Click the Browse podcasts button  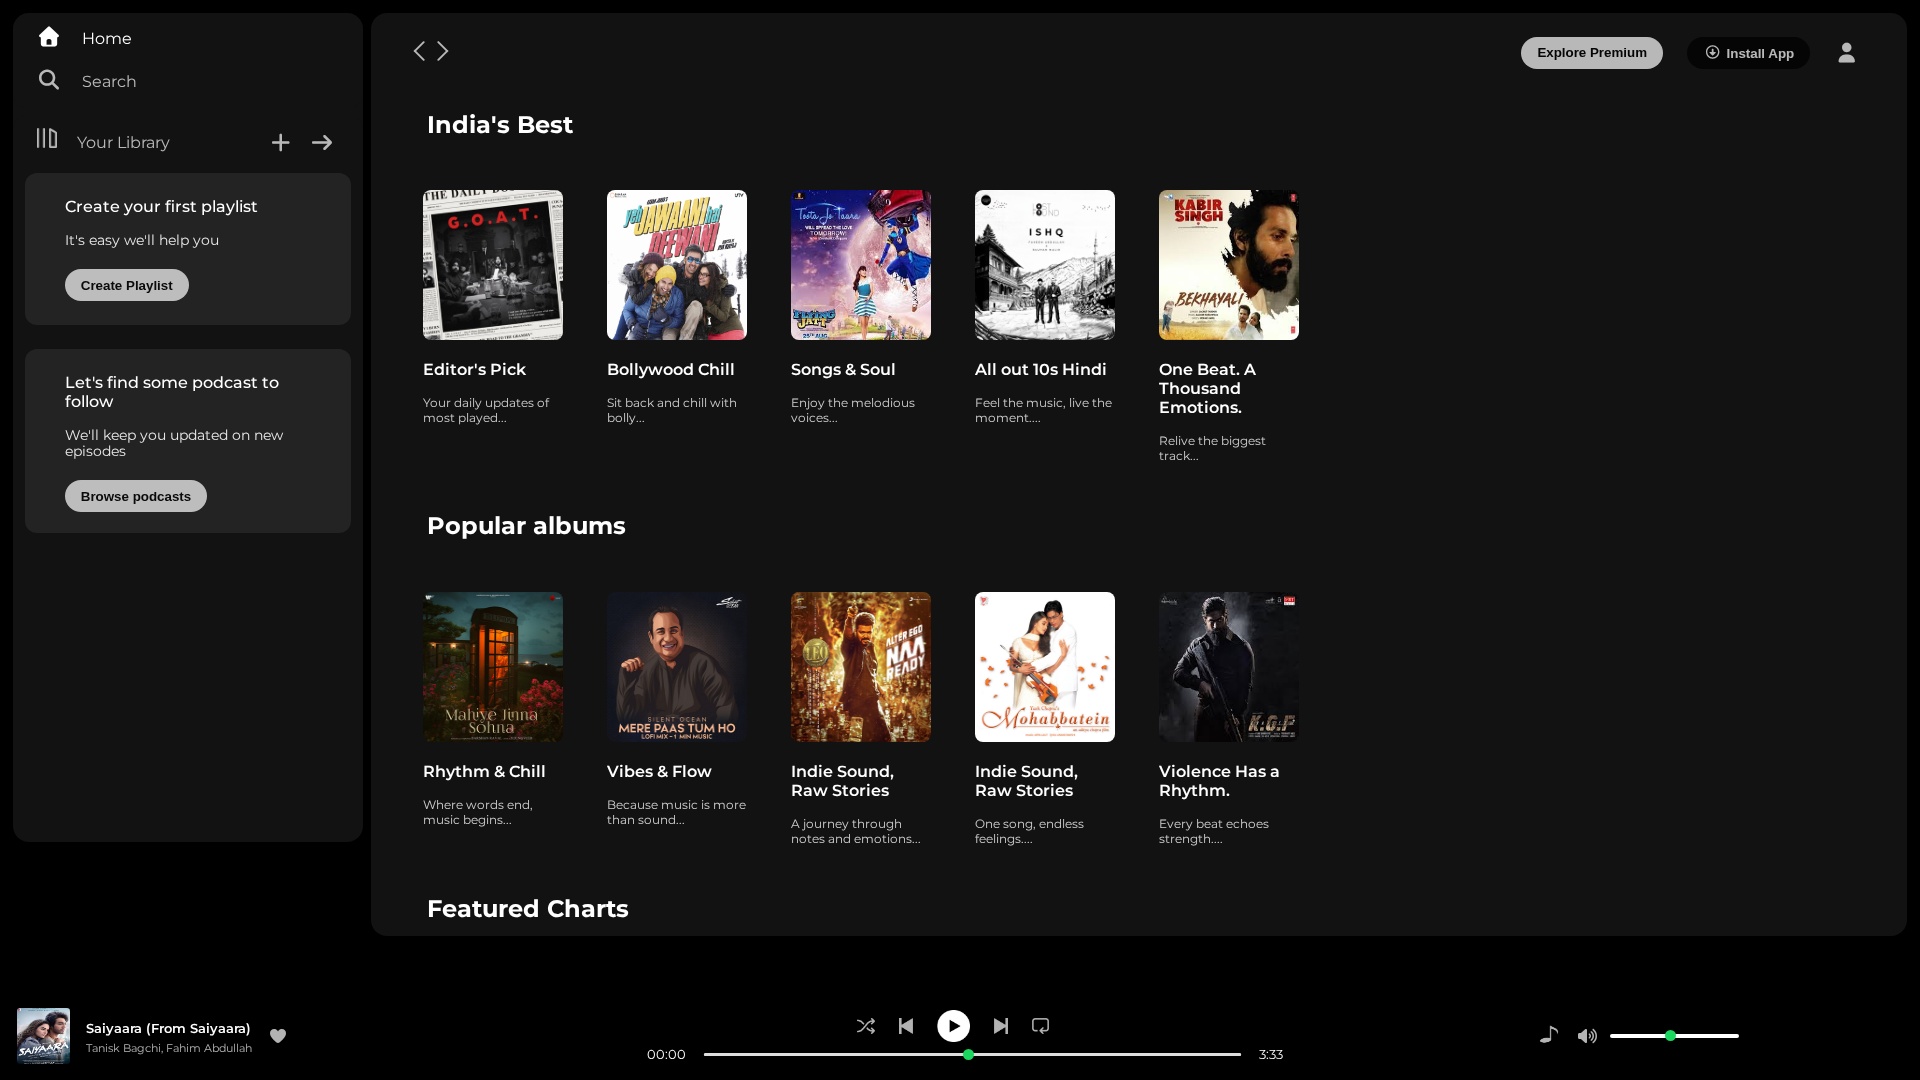136,496
